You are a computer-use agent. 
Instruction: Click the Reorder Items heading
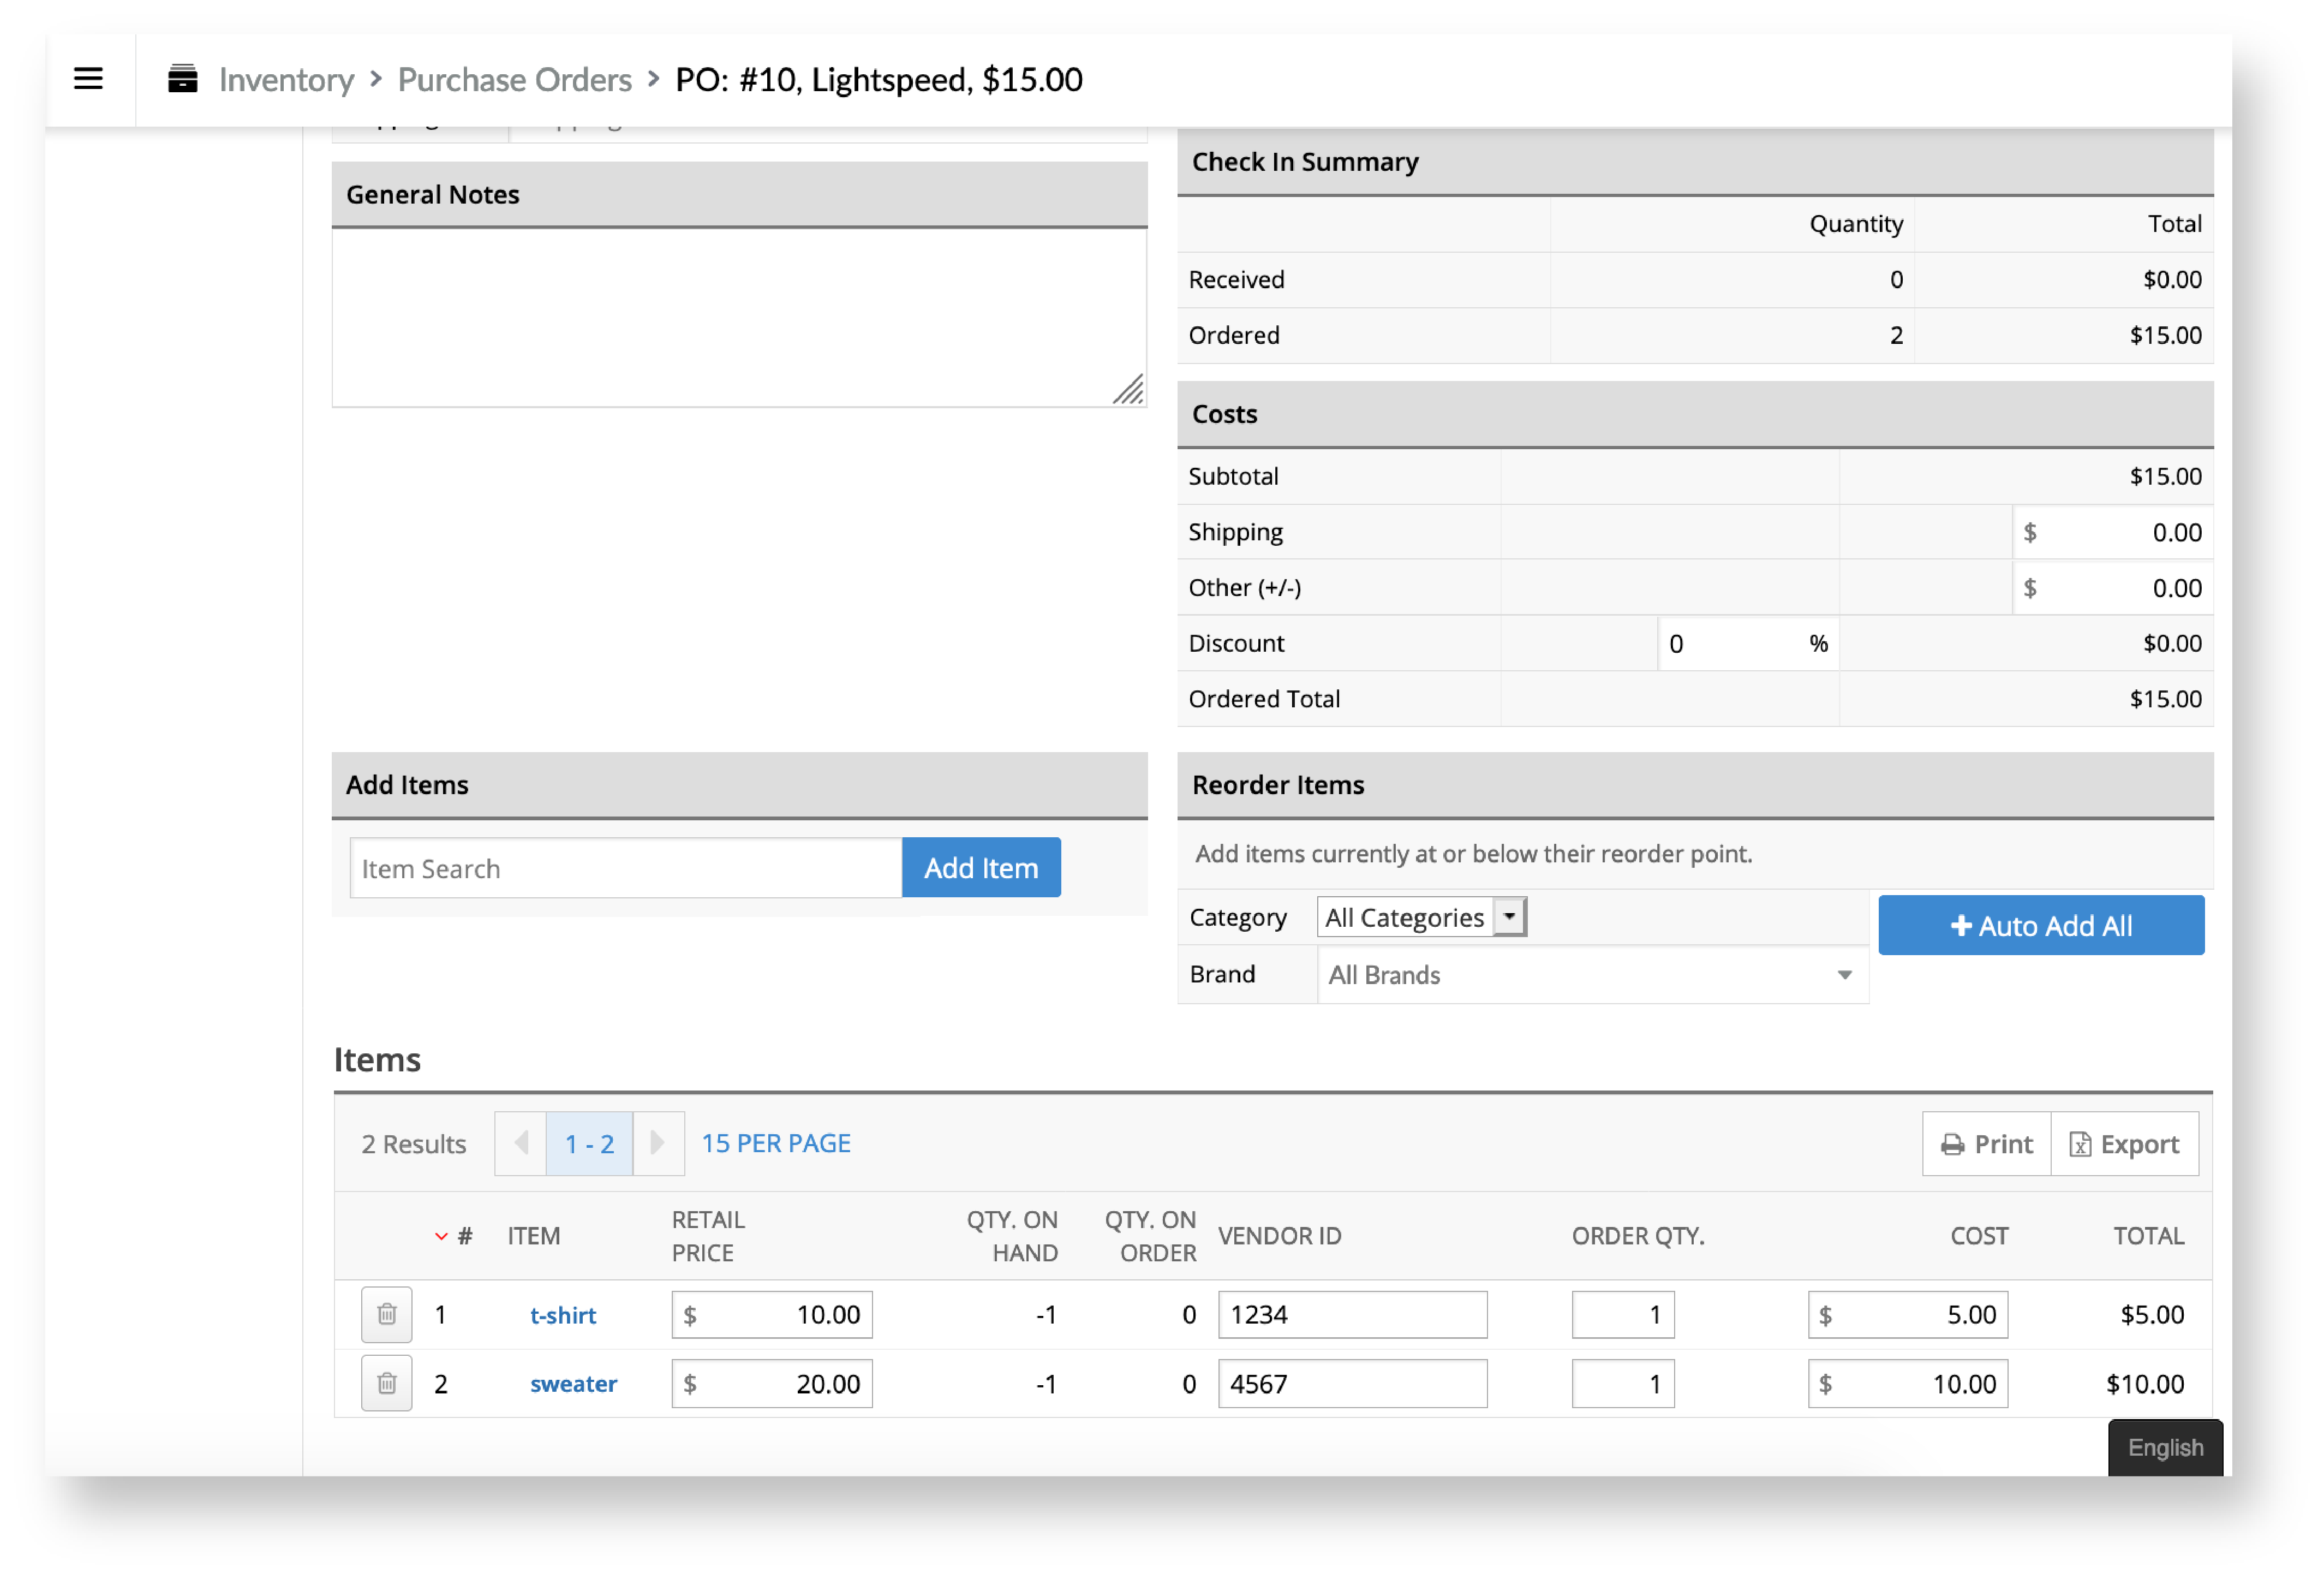[x=1277, y=785]
